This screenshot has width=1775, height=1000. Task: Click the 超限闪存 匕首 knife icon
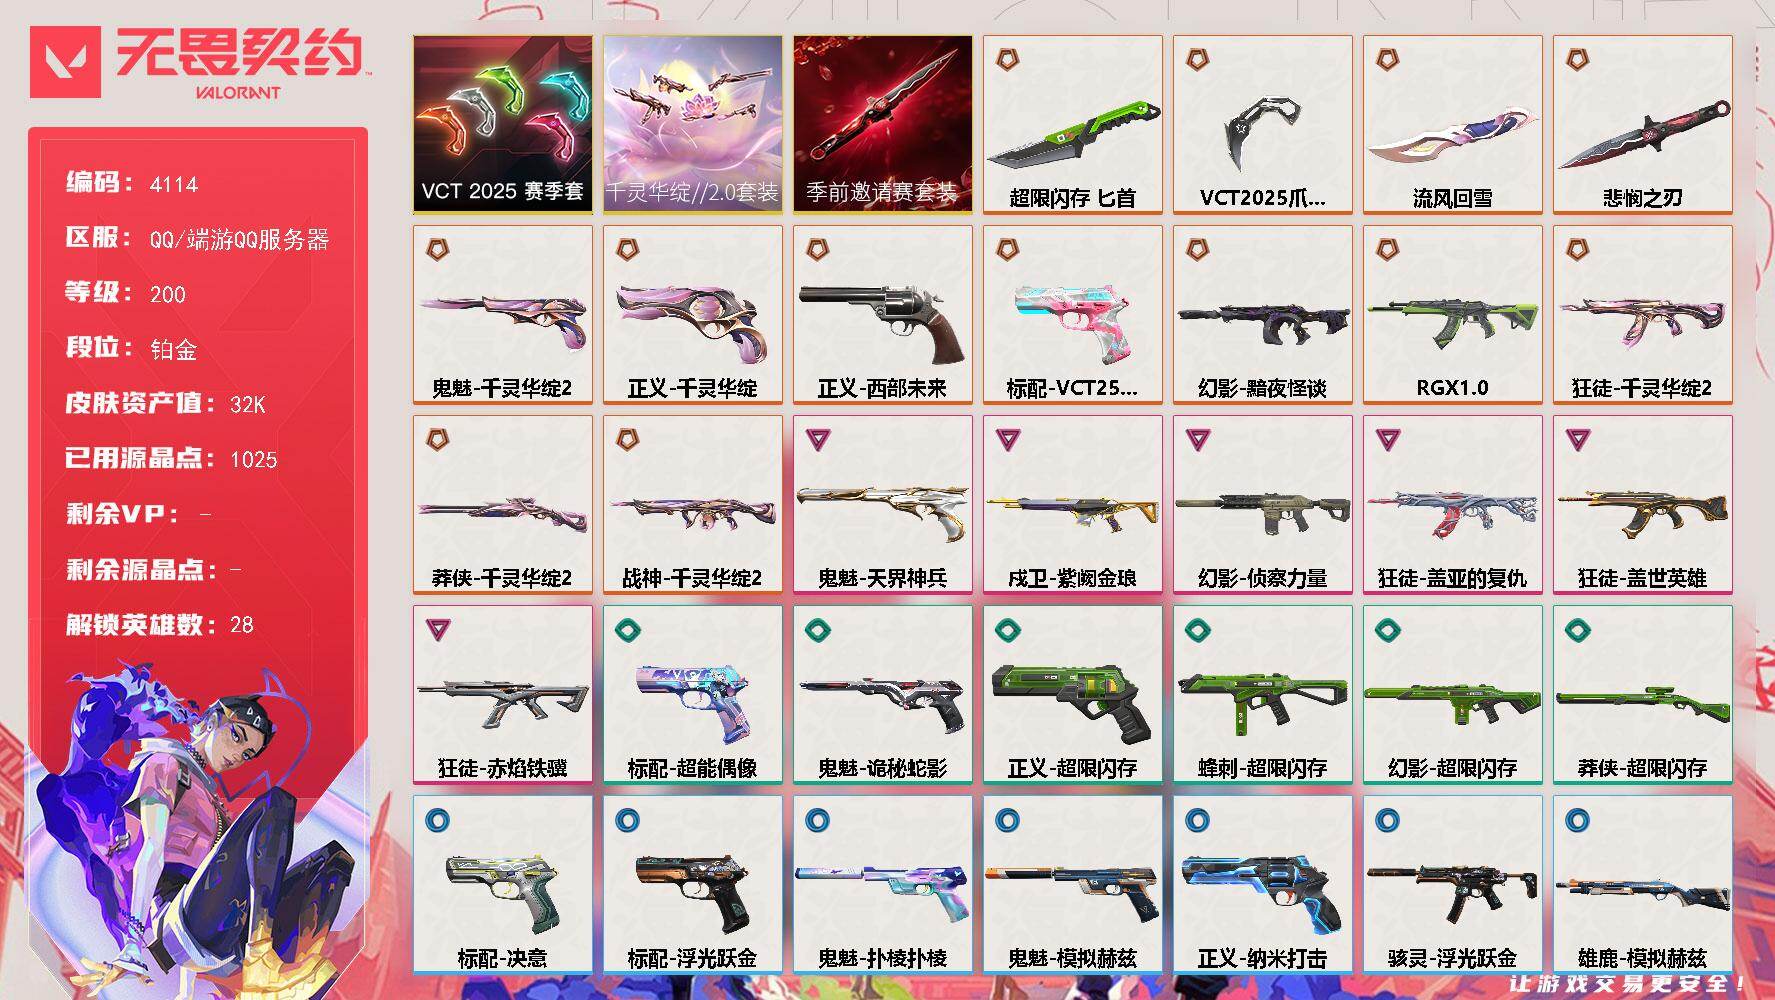pos(1072,124)
